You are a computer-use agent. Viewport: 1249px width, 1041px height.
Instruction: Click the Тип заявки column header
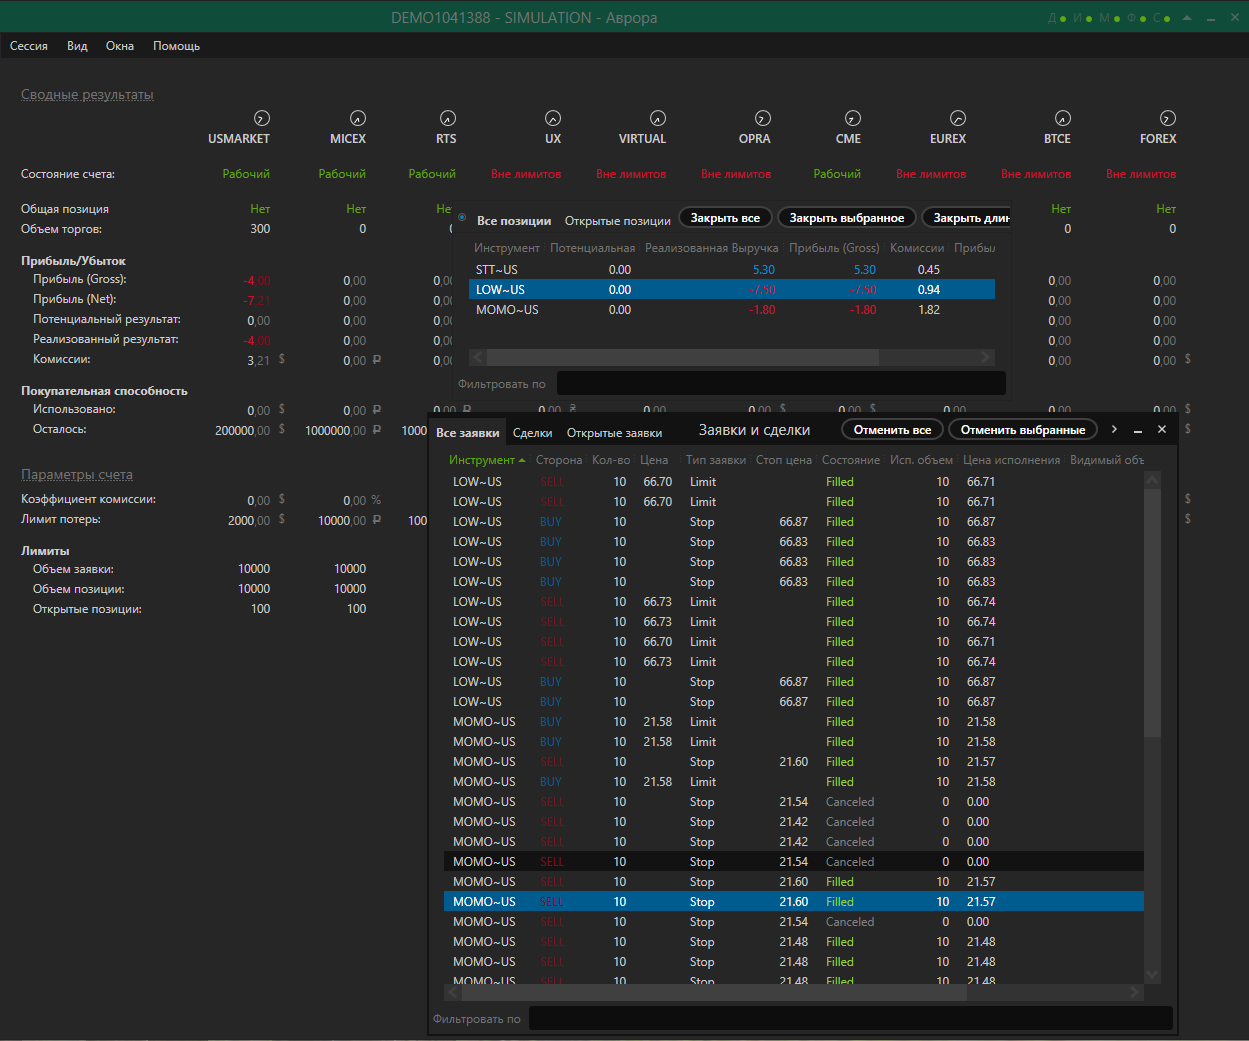[716, 460]
